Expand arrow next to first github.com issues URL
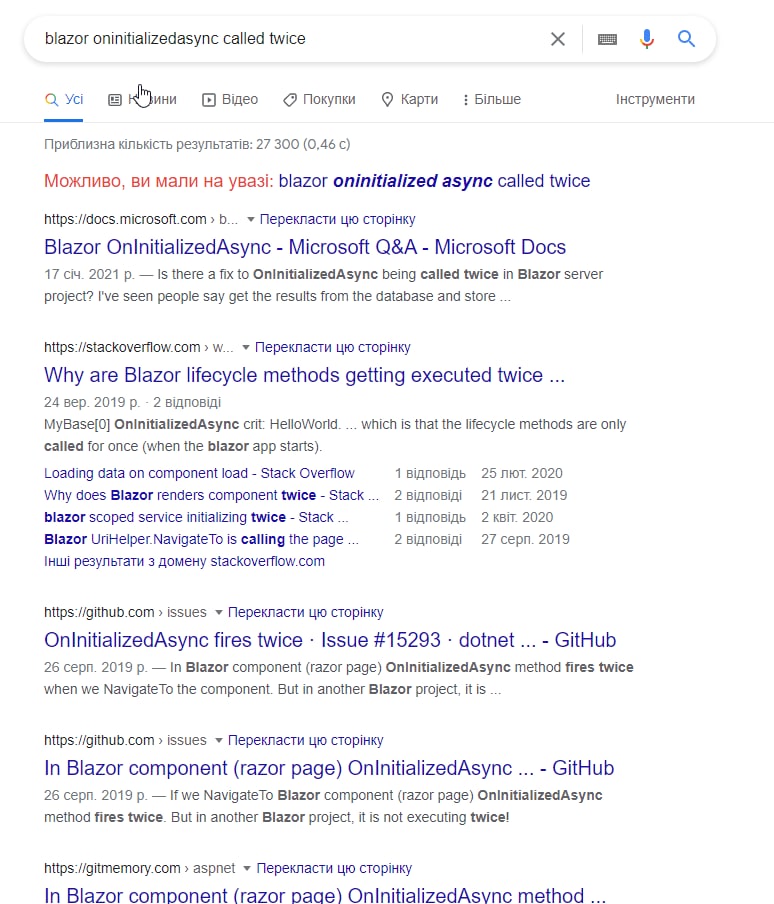Viewport: 774px width, 904px height. coord(218,612)
